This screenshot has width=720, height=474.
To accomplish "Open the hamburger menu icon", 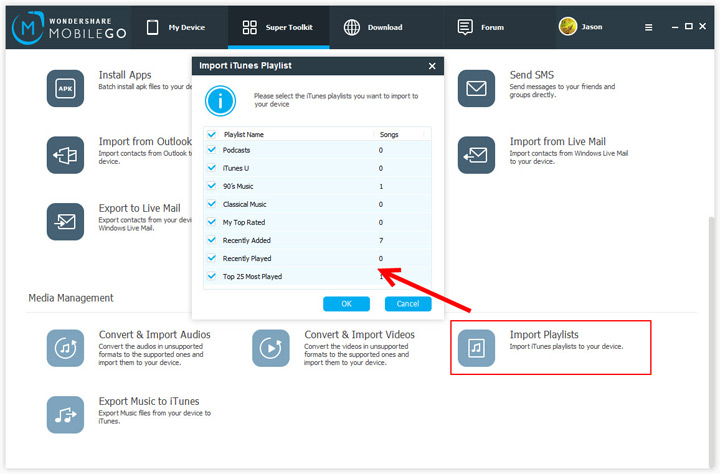I will (648, 28).
